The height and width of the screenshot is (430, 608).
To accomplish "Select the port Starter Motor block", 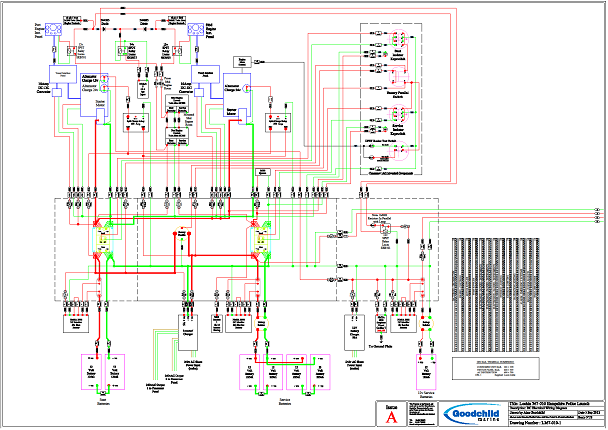I will coord(101,112).
